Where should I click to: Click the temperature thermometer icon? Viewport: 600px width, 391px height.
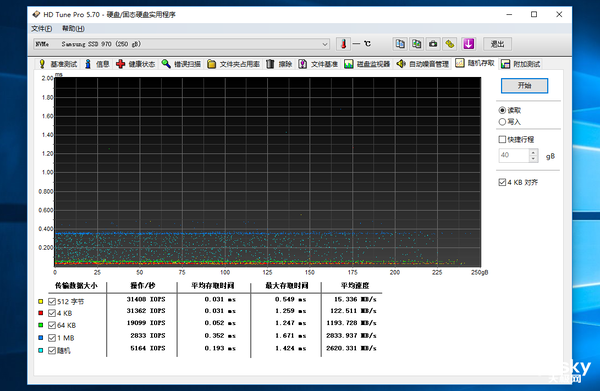[343, 44]
